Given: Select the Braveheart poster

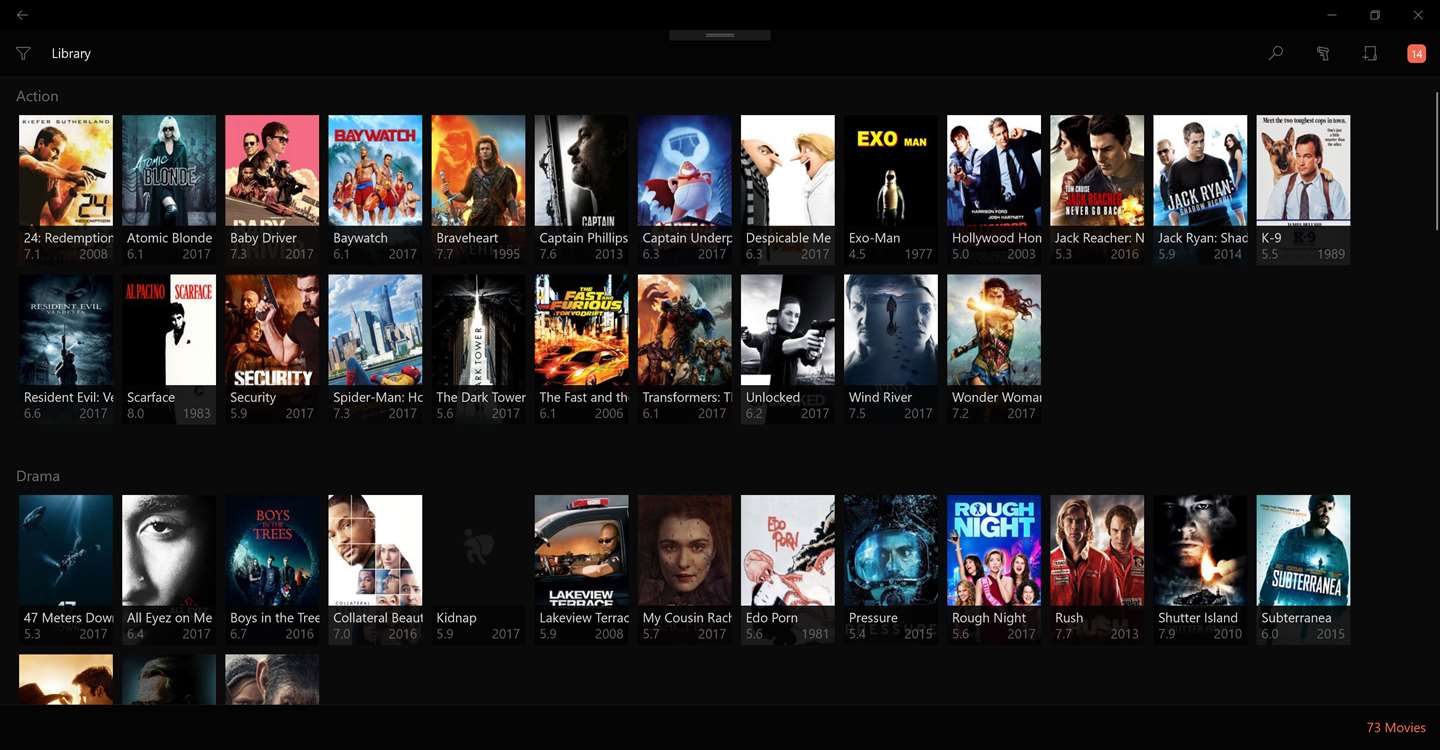Looking at the screenshot, I should click(478, 190).
